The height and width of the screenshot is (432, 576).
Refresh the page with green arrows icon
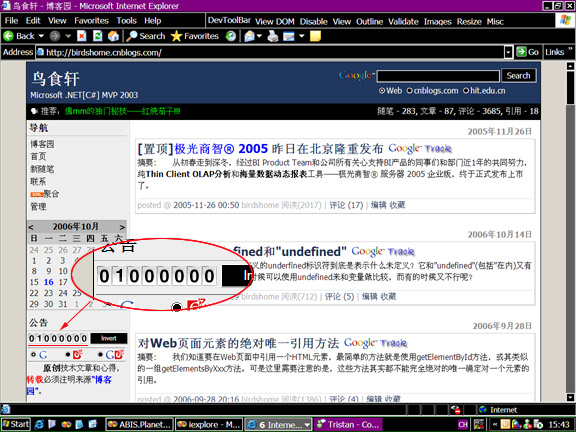(97, 36)
